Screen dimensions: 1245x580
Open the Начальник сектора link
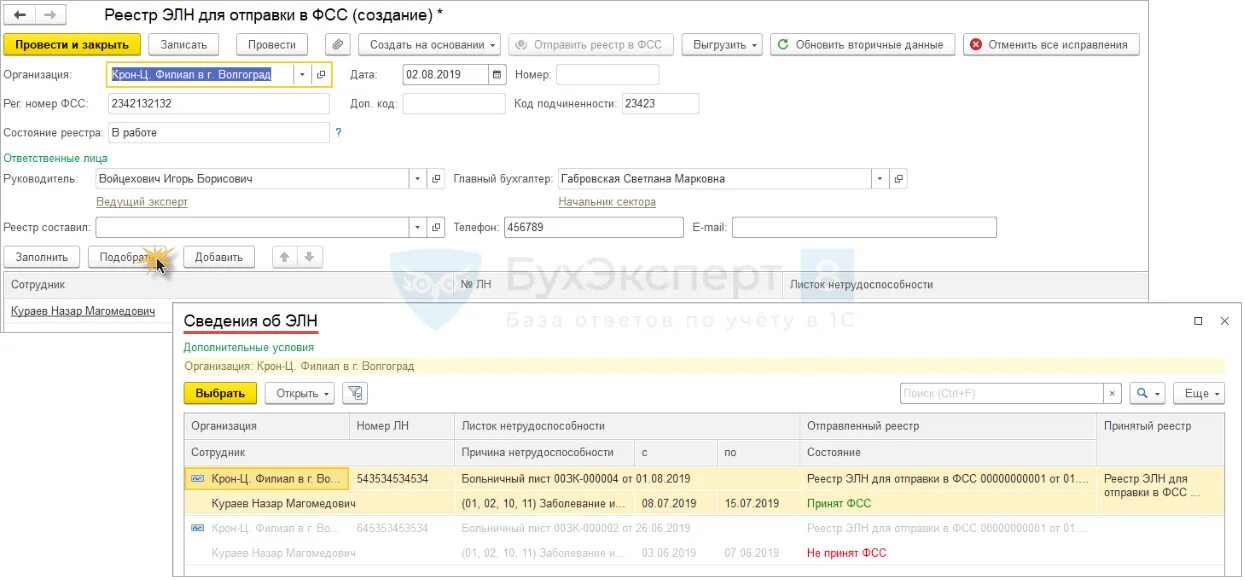(x=607, y=202)
